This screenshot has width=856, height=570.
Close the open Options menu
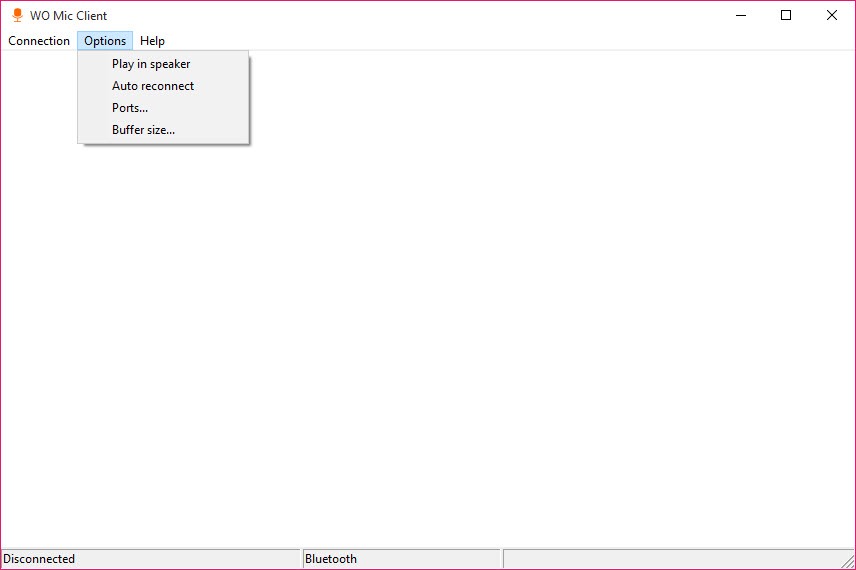click(x=105, y=41)
